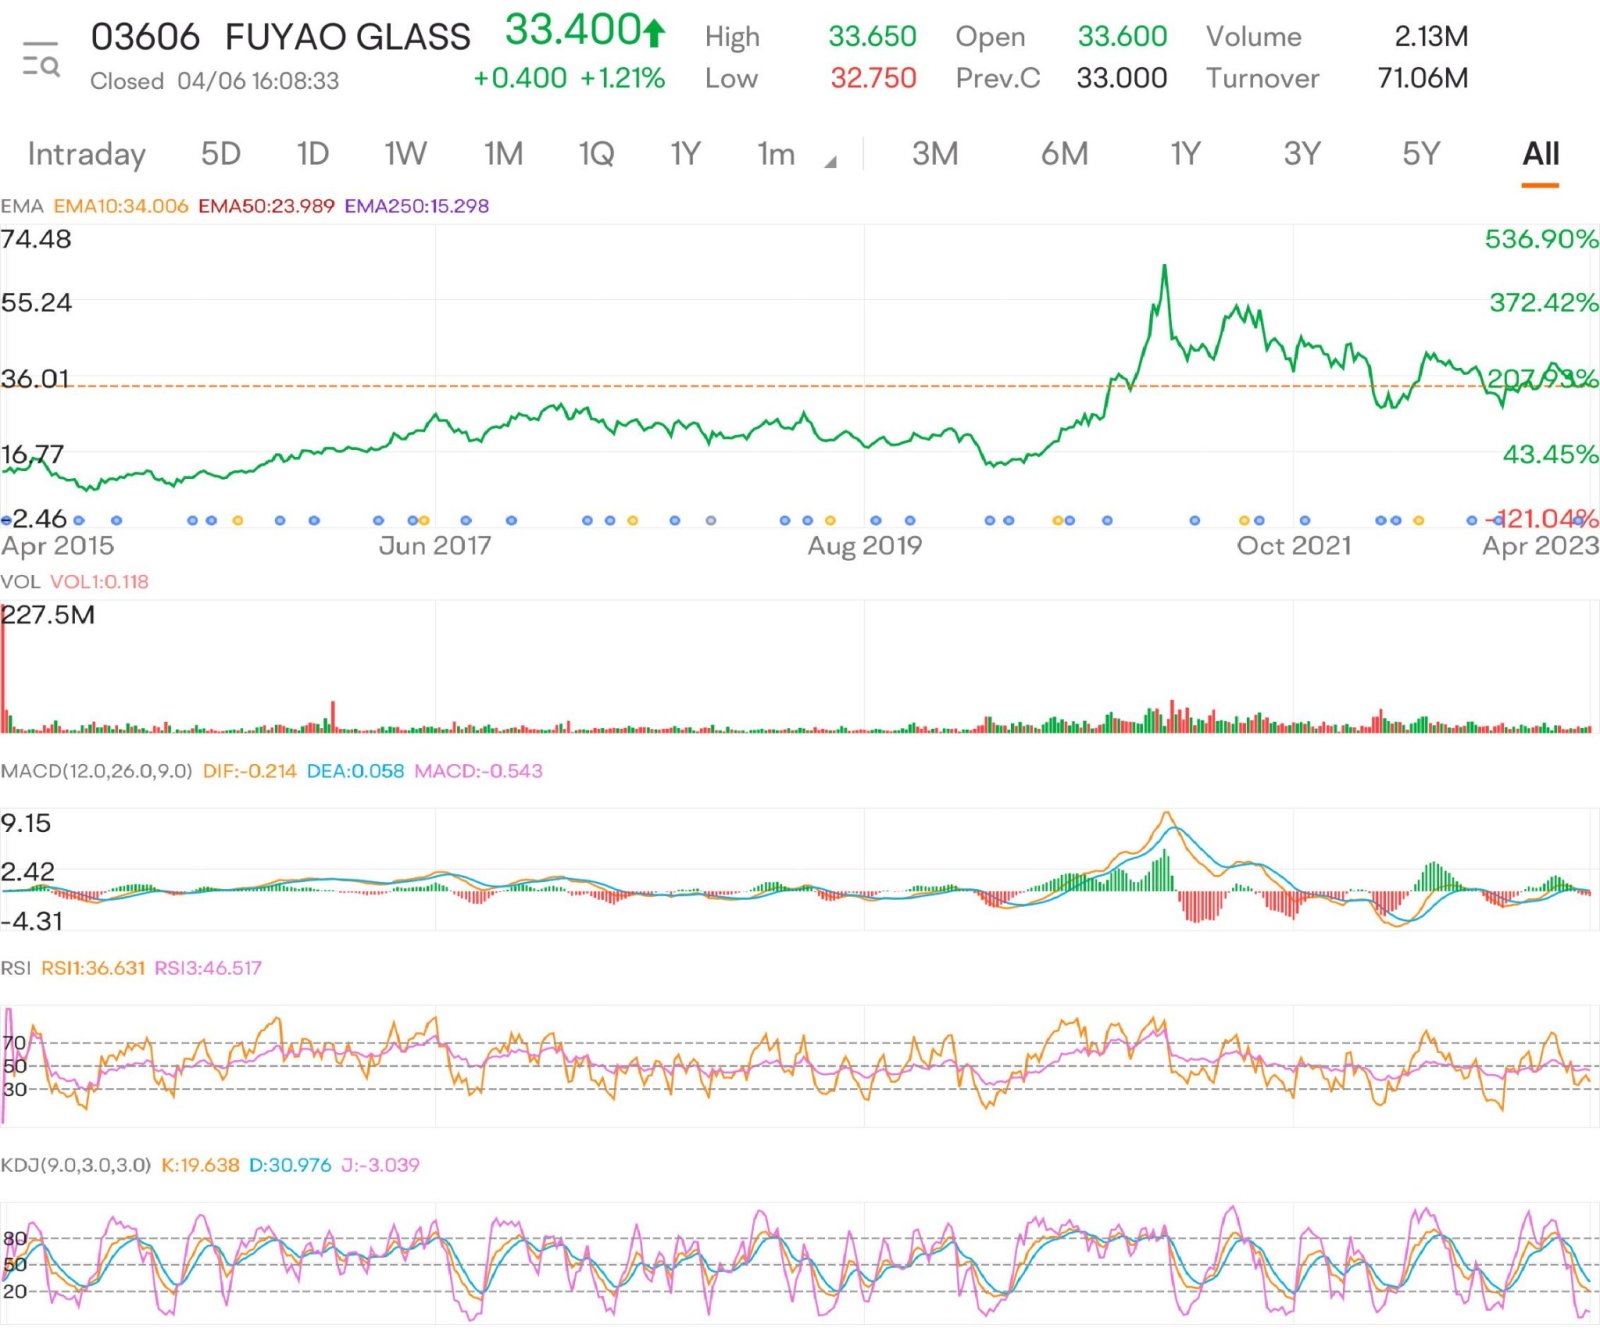
Task: Click the 74.48 price axis label
Action: pyautogui.click(x=37, y=239)
